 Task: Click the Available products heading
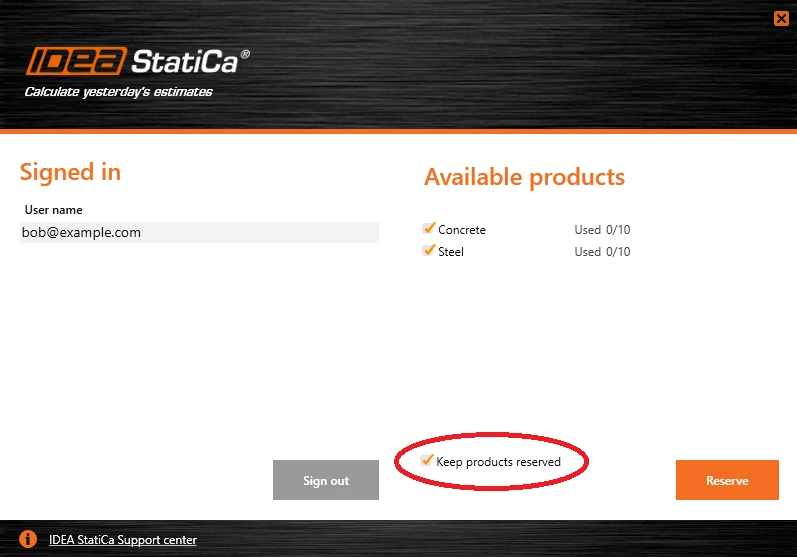pos(525,177)
